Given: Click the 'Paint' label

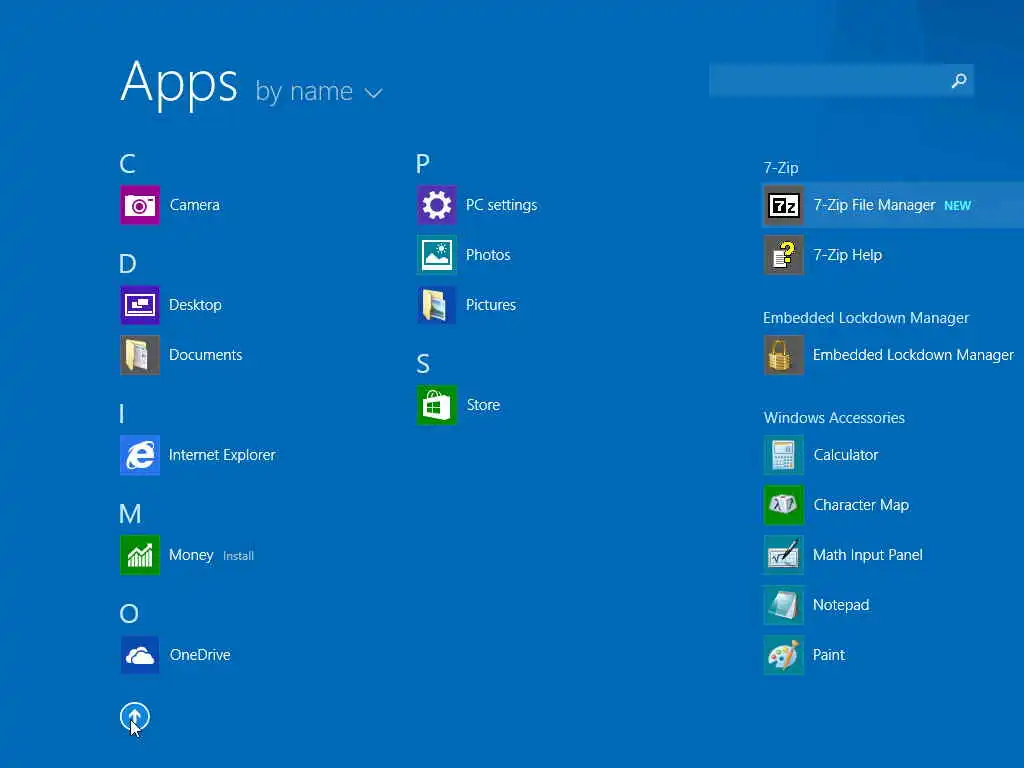Looking at the screenshot, I should [829, 655].
